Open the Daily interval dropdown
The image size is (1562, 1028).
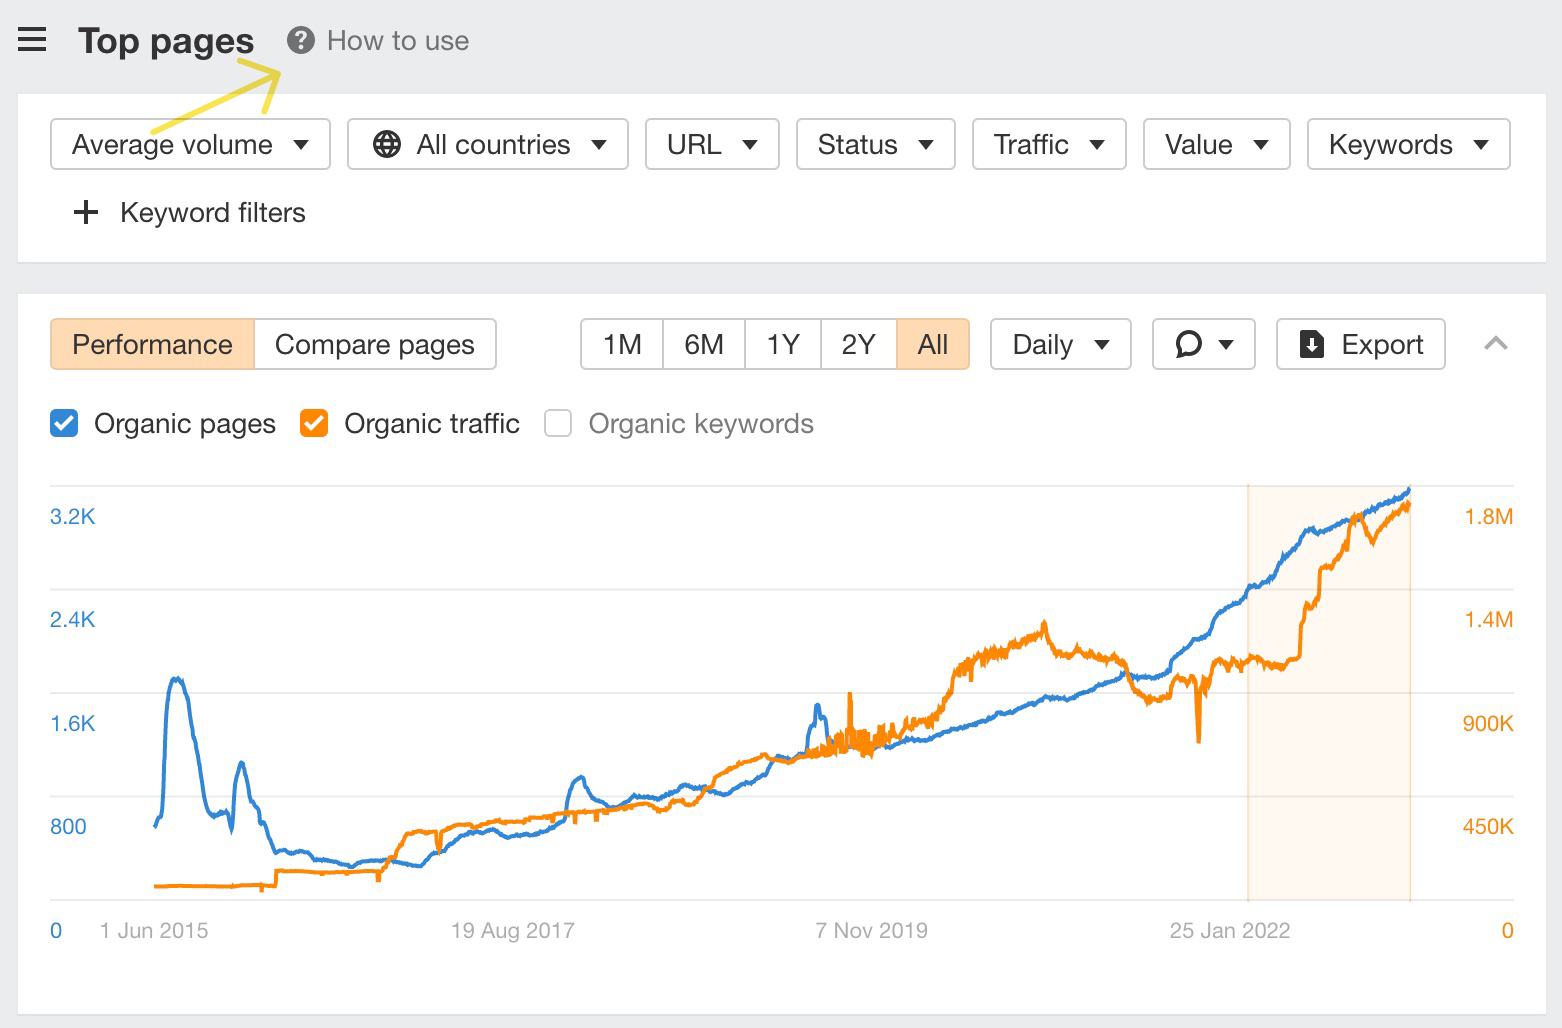tap(1060, 344)
